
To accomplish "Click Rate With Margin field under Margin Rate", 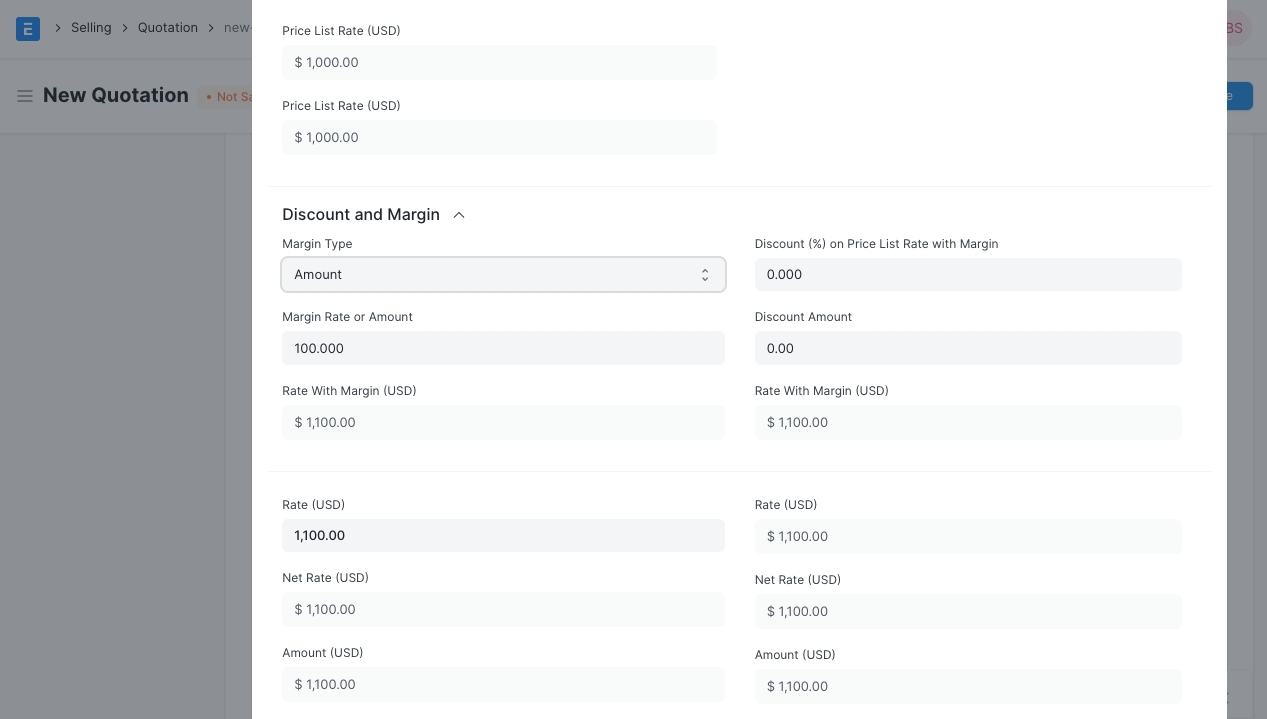I will (x=502, y=423).
